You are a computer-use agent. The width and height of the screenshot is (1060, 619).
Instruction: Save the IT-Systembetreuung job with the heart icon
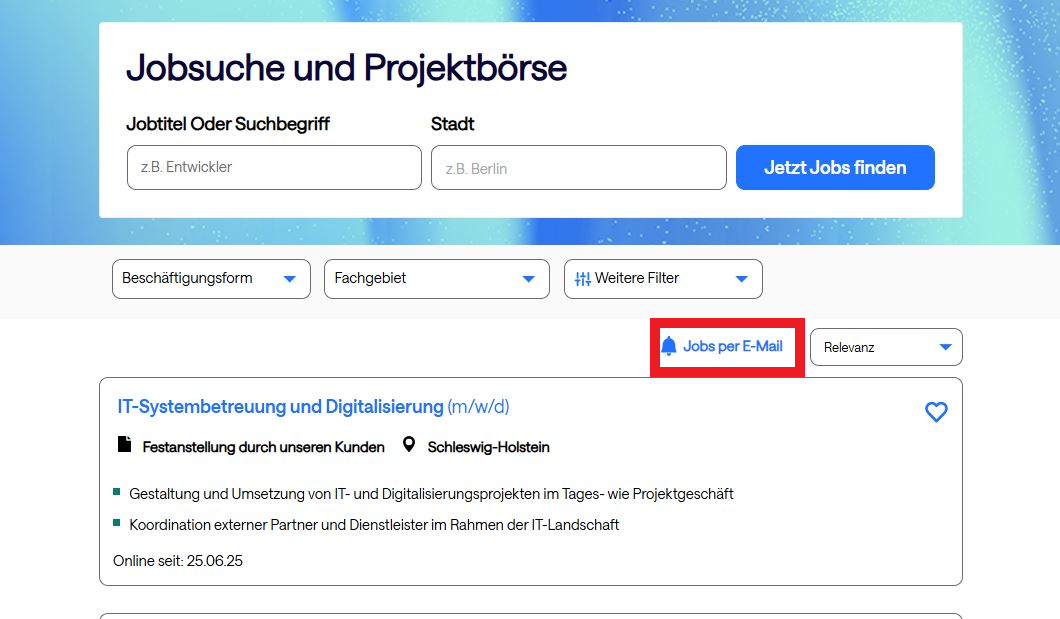point(936,412)
